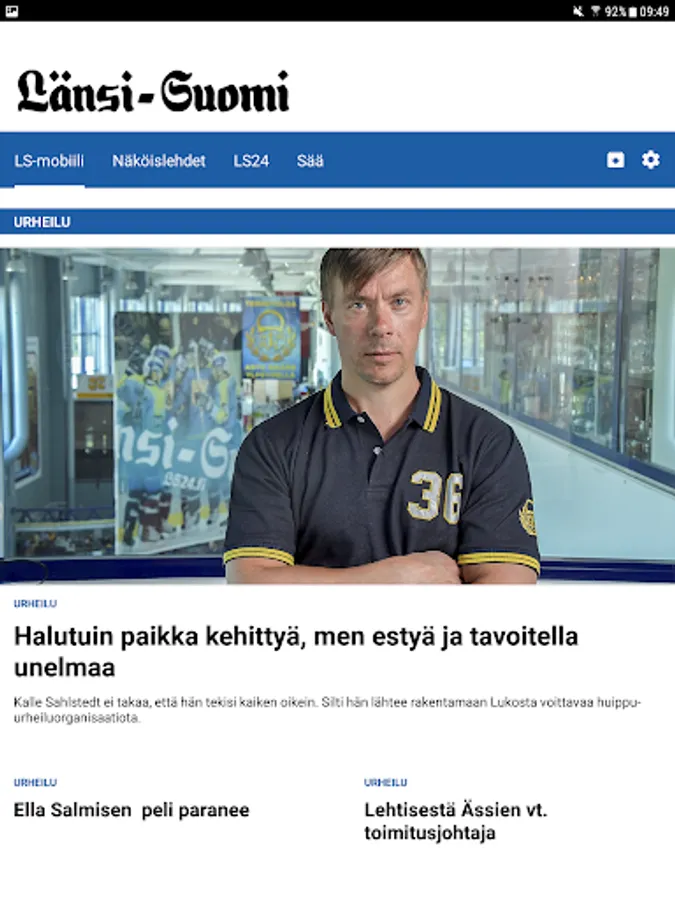Switch to the Näköislehdet tab
Image resolution: width=675 pixels, height=900 pixels.
[x=158, y=161]
